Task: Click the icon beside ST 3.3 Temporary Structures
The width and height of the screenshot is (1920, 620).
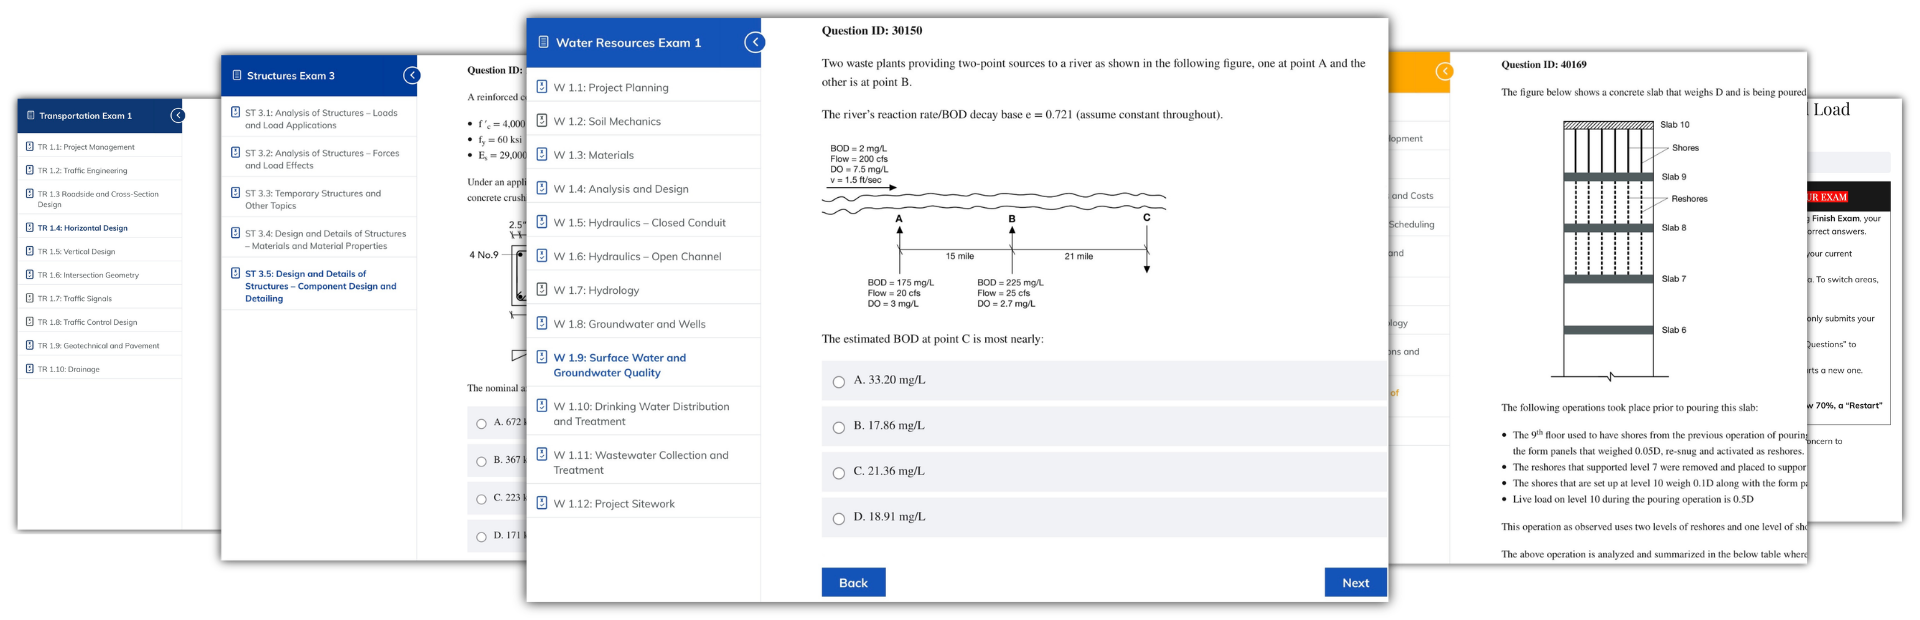Action: pos(235,193)
